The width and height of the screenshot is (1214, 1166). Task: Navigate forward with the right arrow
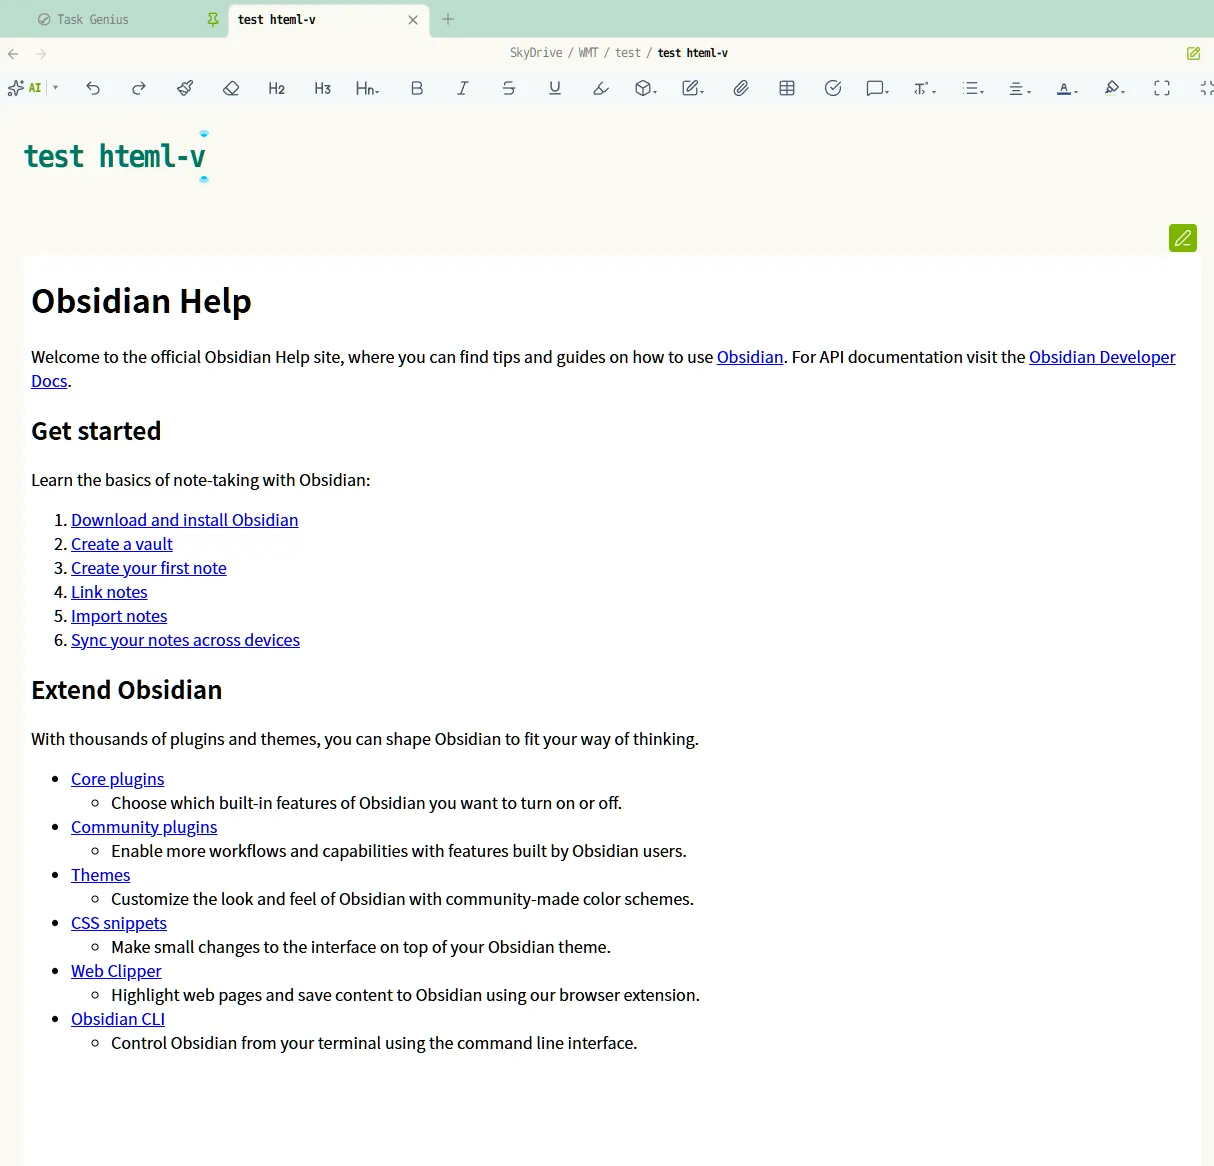[x=41, y=54]
